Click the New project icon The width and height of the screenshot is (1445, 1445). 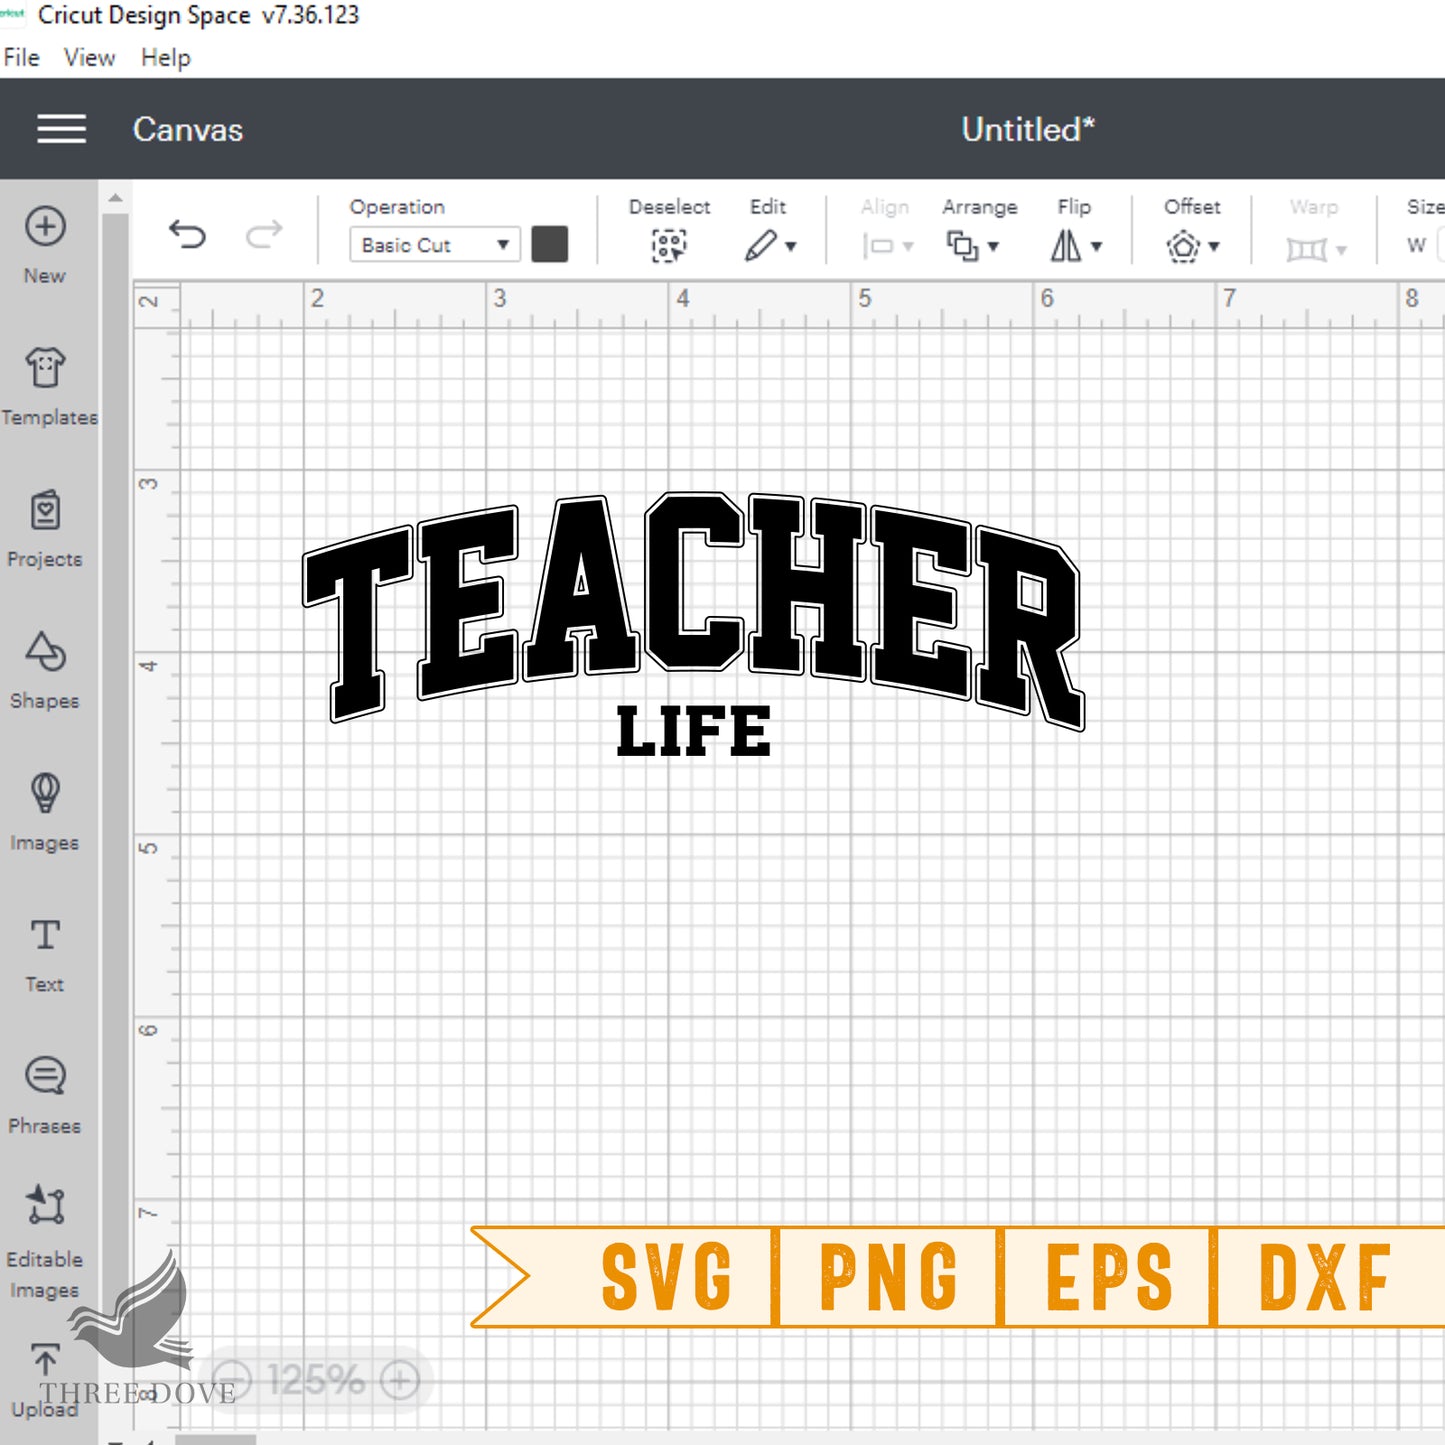[45, 227]
